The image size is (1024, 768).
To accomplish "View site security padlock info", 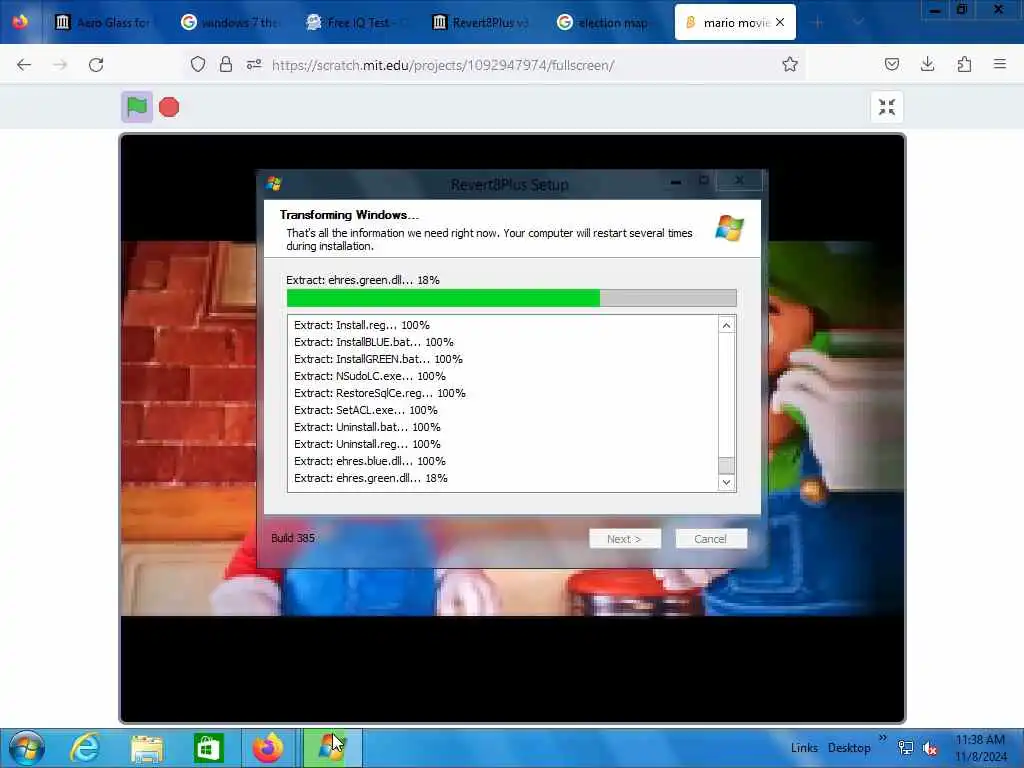I will [226, 65].
